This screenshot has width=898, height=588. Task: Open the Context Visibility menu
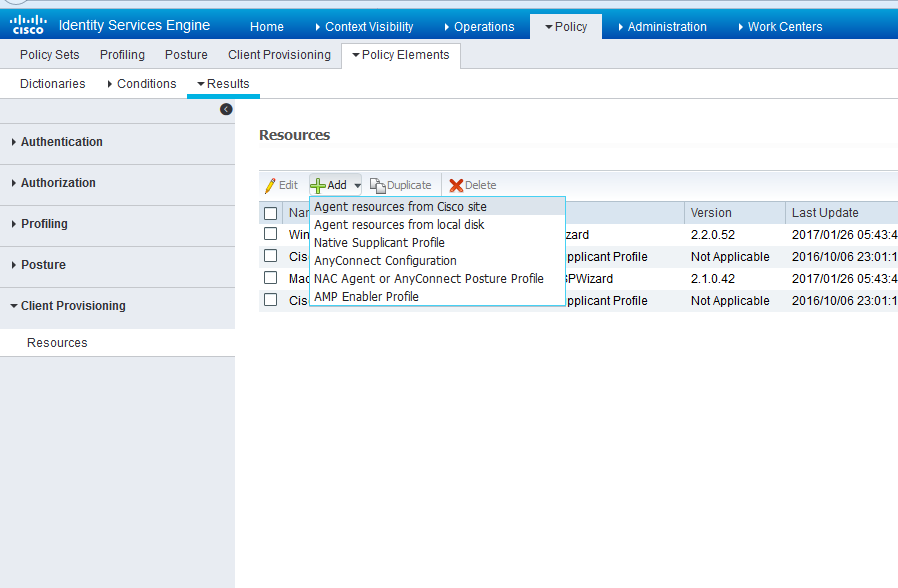click(x=364, y=27)
